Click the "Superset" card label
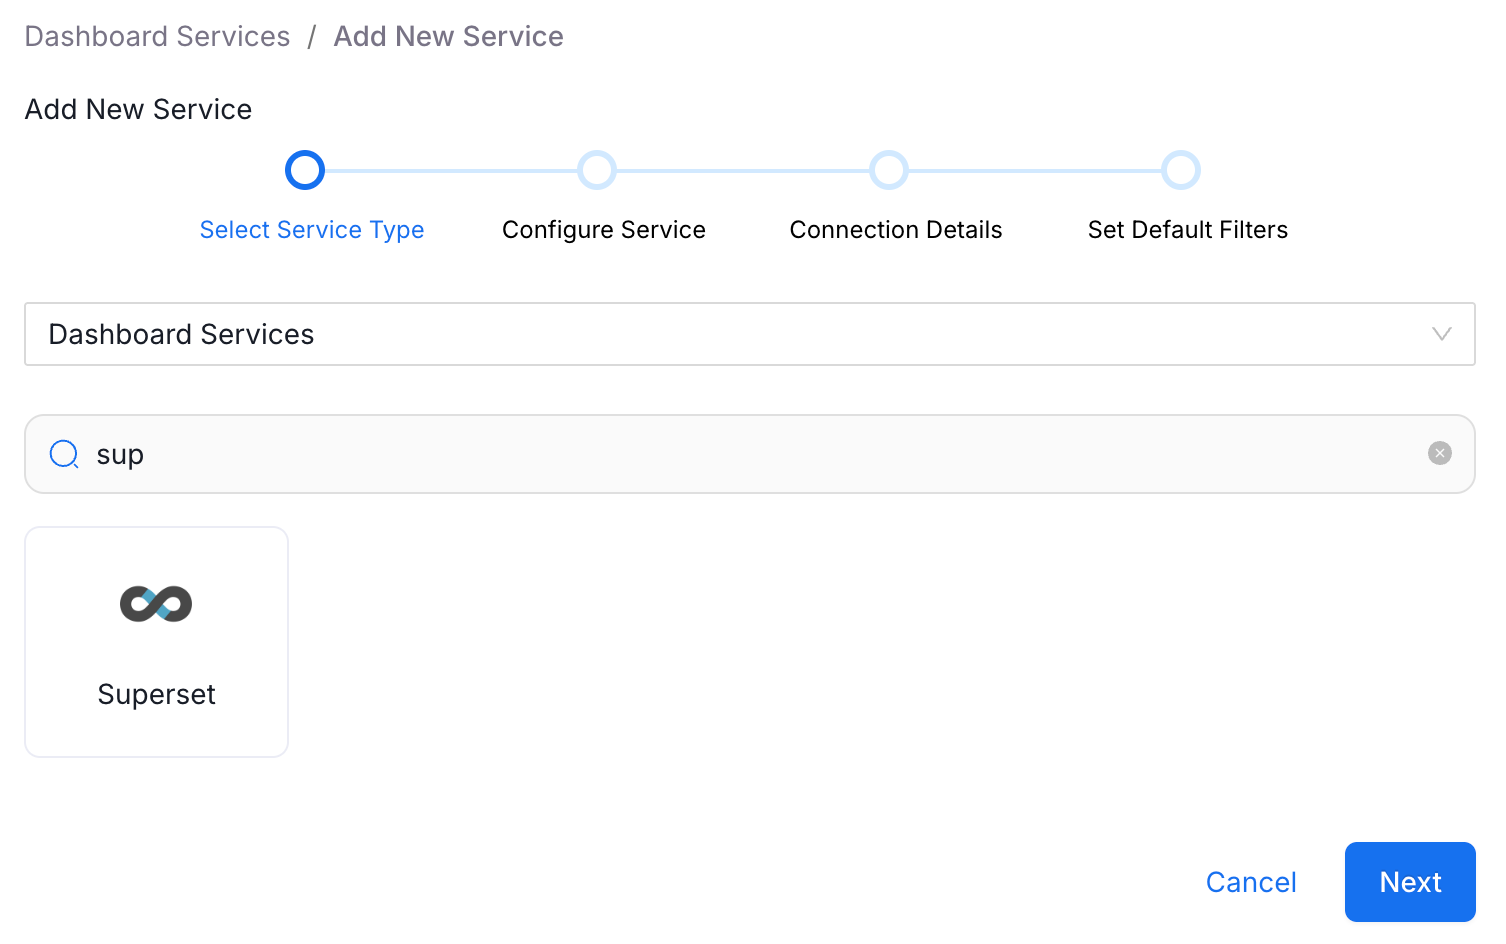Image resolution: width=1506 pixels, height=944 pixels. [x=157, y=695]
